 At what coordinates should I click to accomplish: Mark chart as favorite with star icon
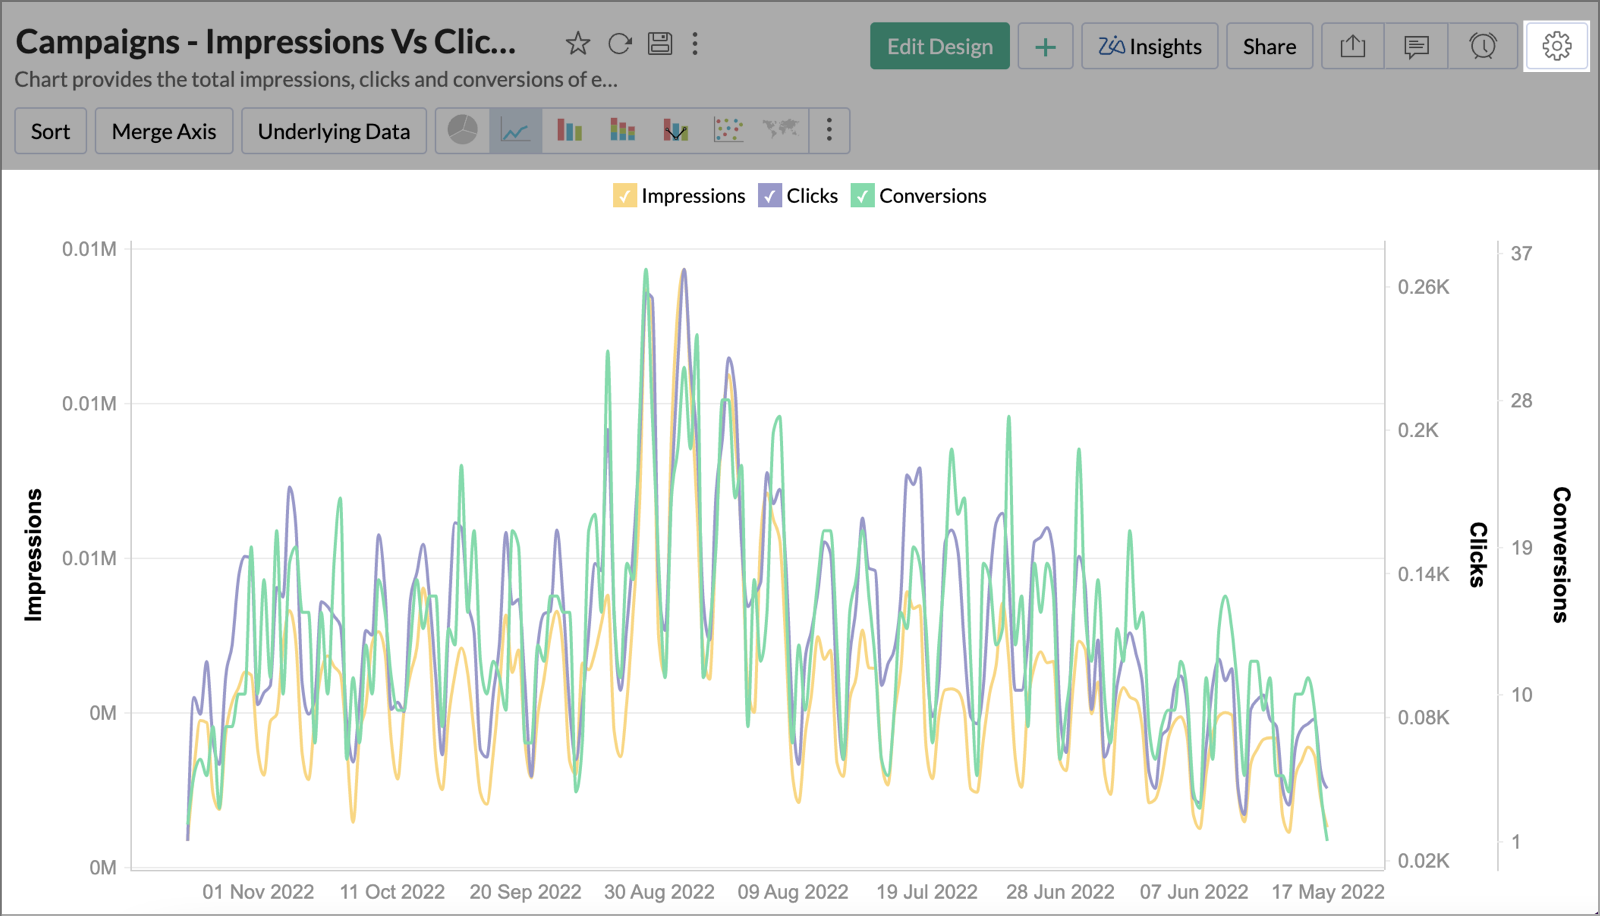(577, 44)
